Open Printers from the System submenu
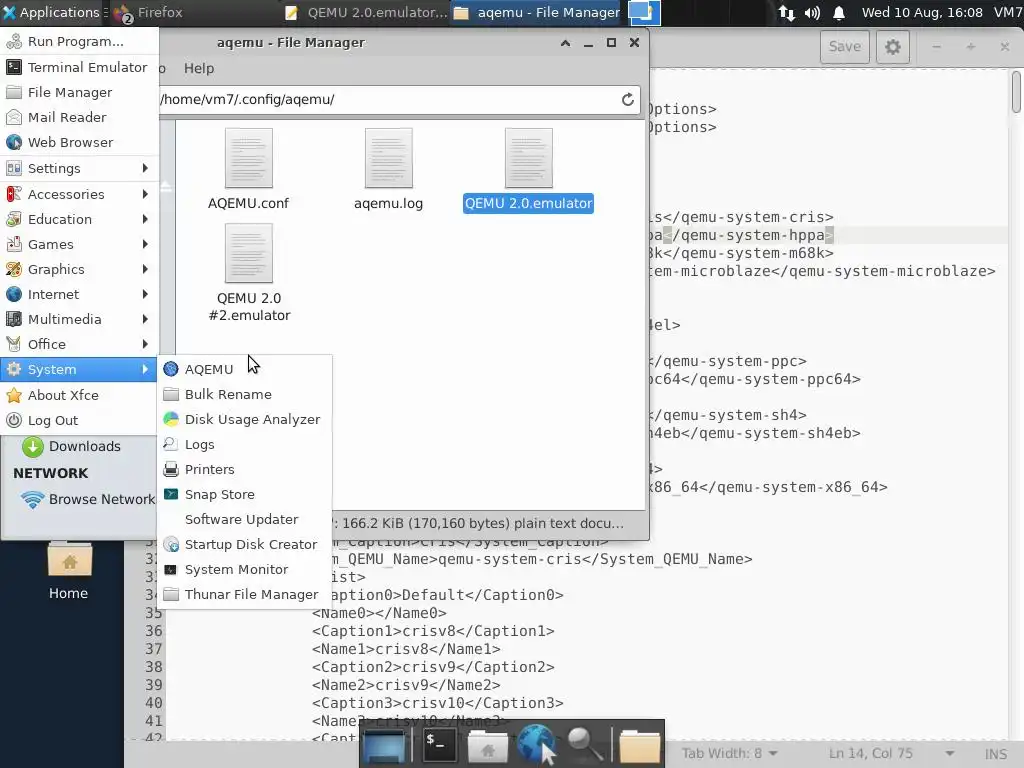This screenshot has width=1024, height=768. coord(244,470)
